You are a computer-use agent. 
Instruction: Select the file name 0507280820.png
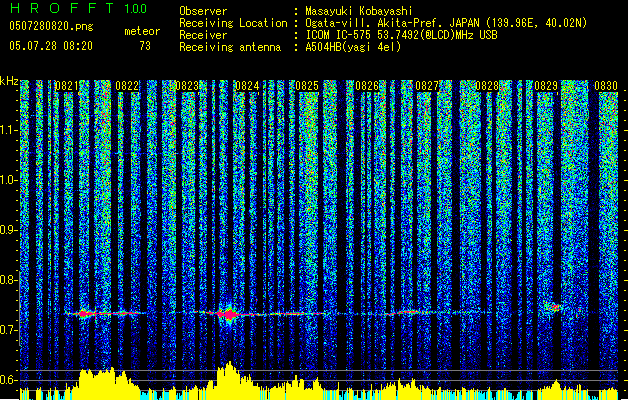[x=51, y=26]
